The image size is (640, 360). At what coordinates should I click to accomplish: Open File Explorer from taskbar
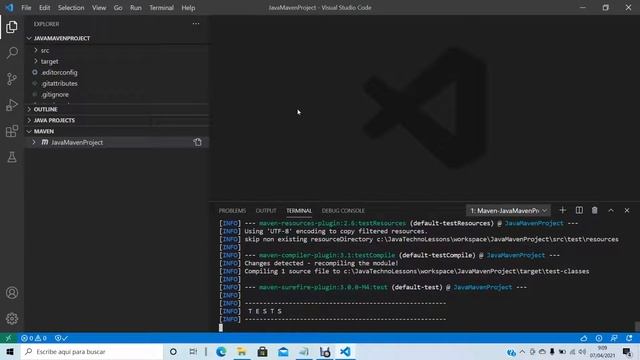click(x=242, y=351)
